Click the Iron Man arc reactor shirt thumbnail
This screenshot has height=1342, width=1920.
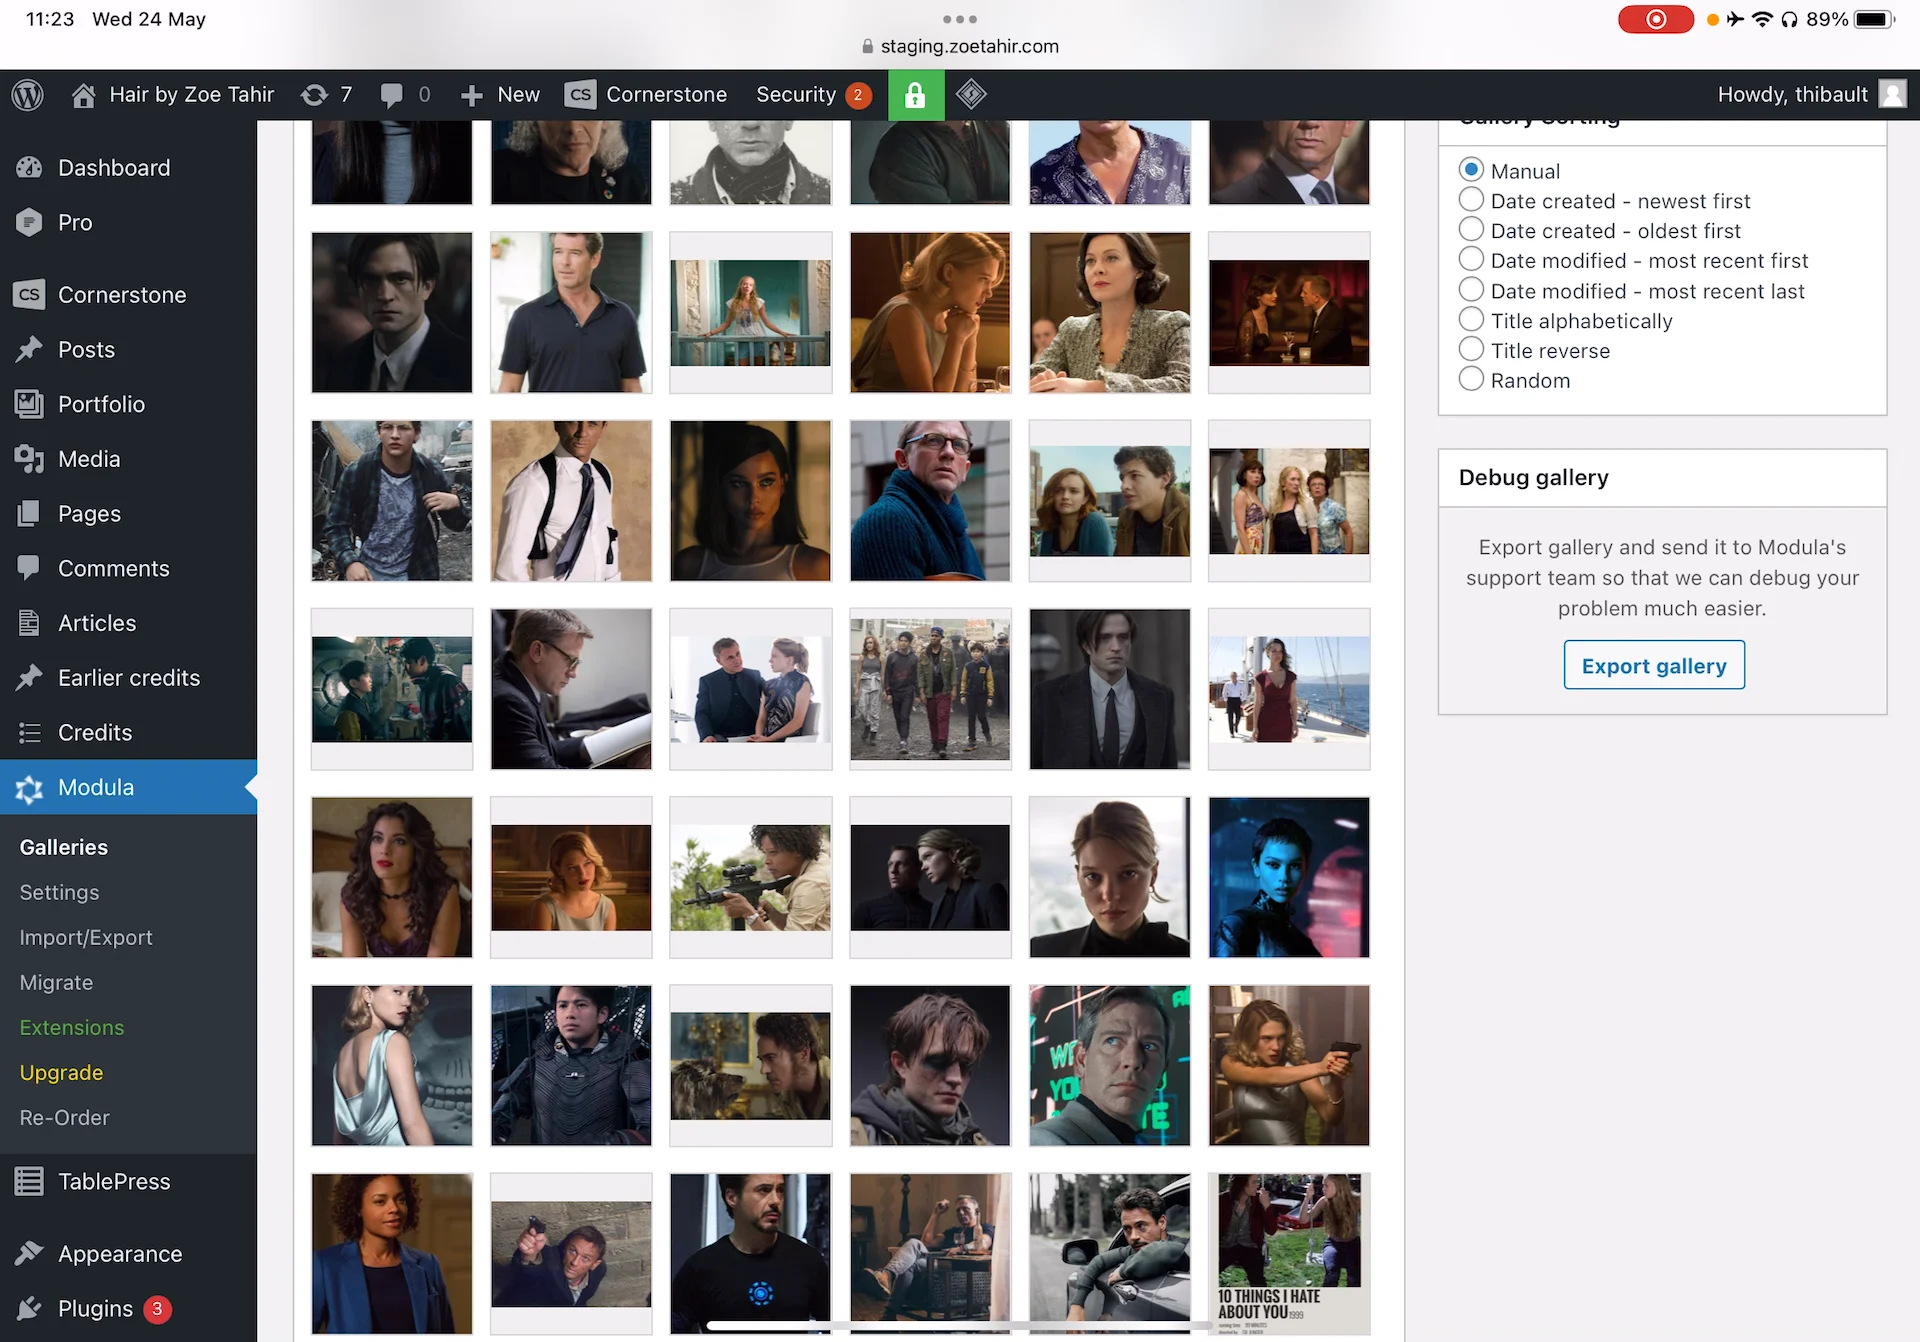pyautogui.click(x=750, y=1253)
